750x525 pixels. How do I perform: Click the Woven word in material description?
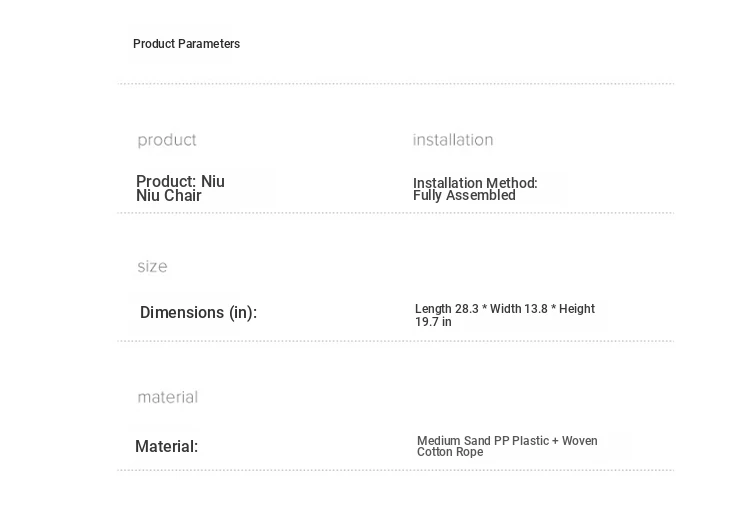[579, 440]
